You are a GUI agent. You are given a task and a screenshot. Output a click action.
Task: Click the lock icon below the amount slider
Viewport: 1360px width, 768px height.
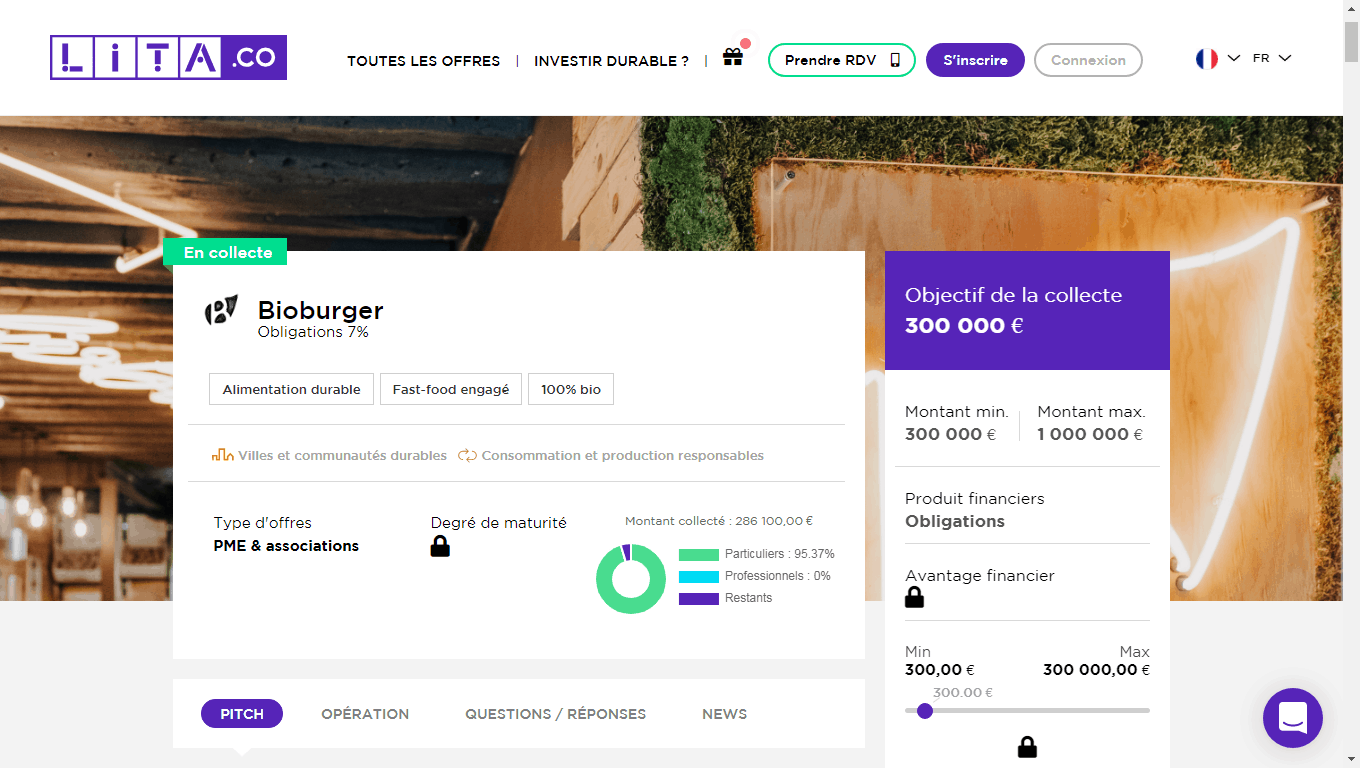pos(1027,747)
